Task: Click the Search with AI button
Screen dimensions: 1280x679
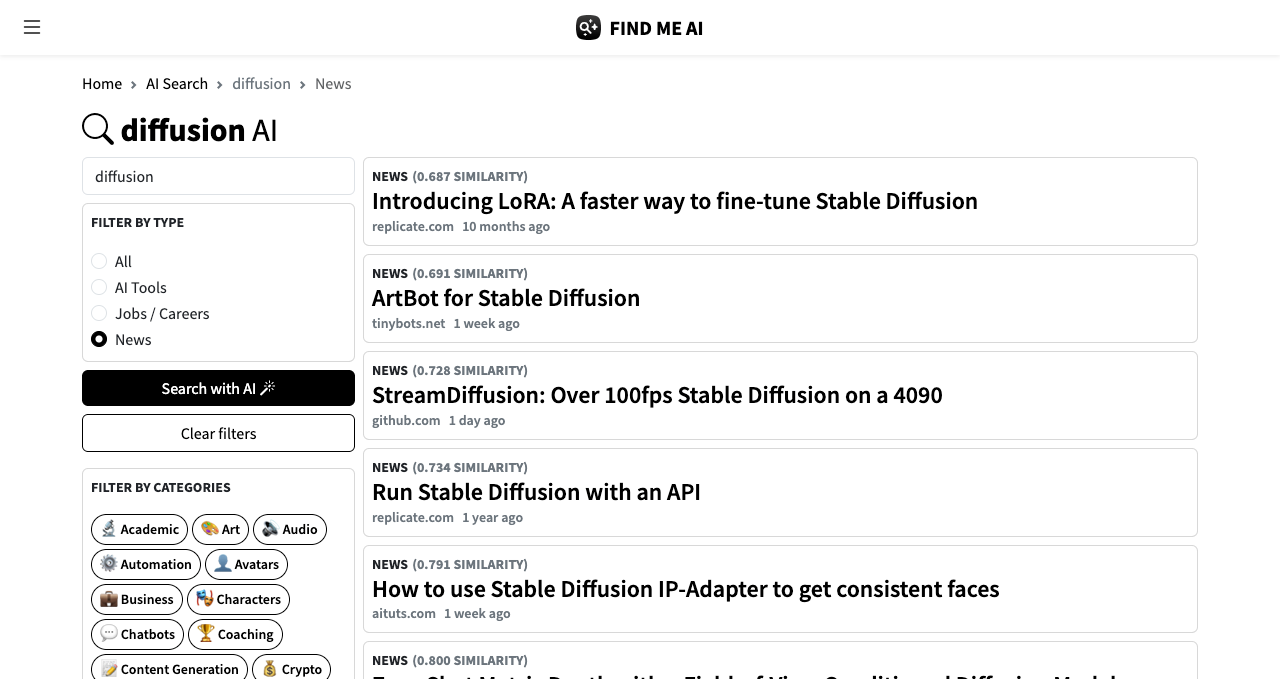Action: tap(218, 388)
